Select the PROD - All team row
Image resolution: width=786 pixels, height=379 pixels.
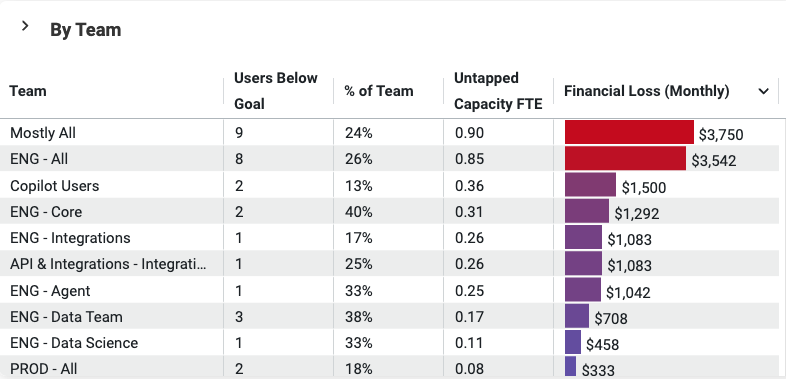point(389,368)
